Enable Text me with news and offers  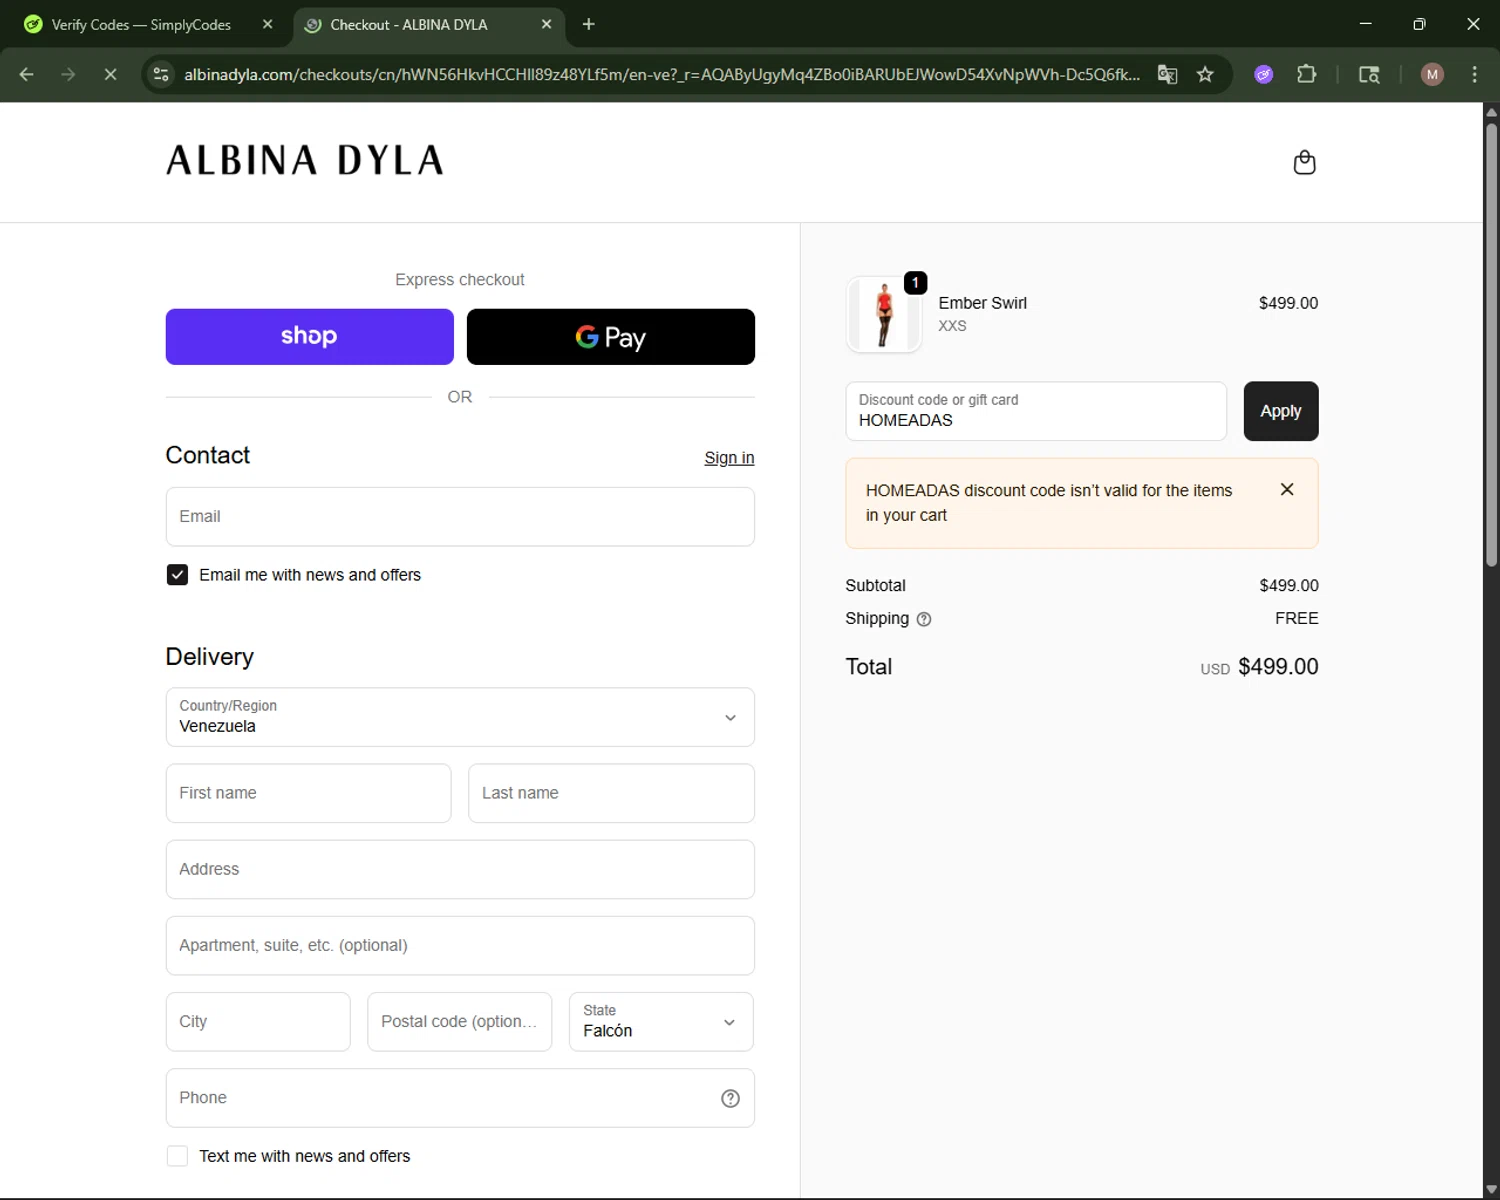tap(177, 1156)
